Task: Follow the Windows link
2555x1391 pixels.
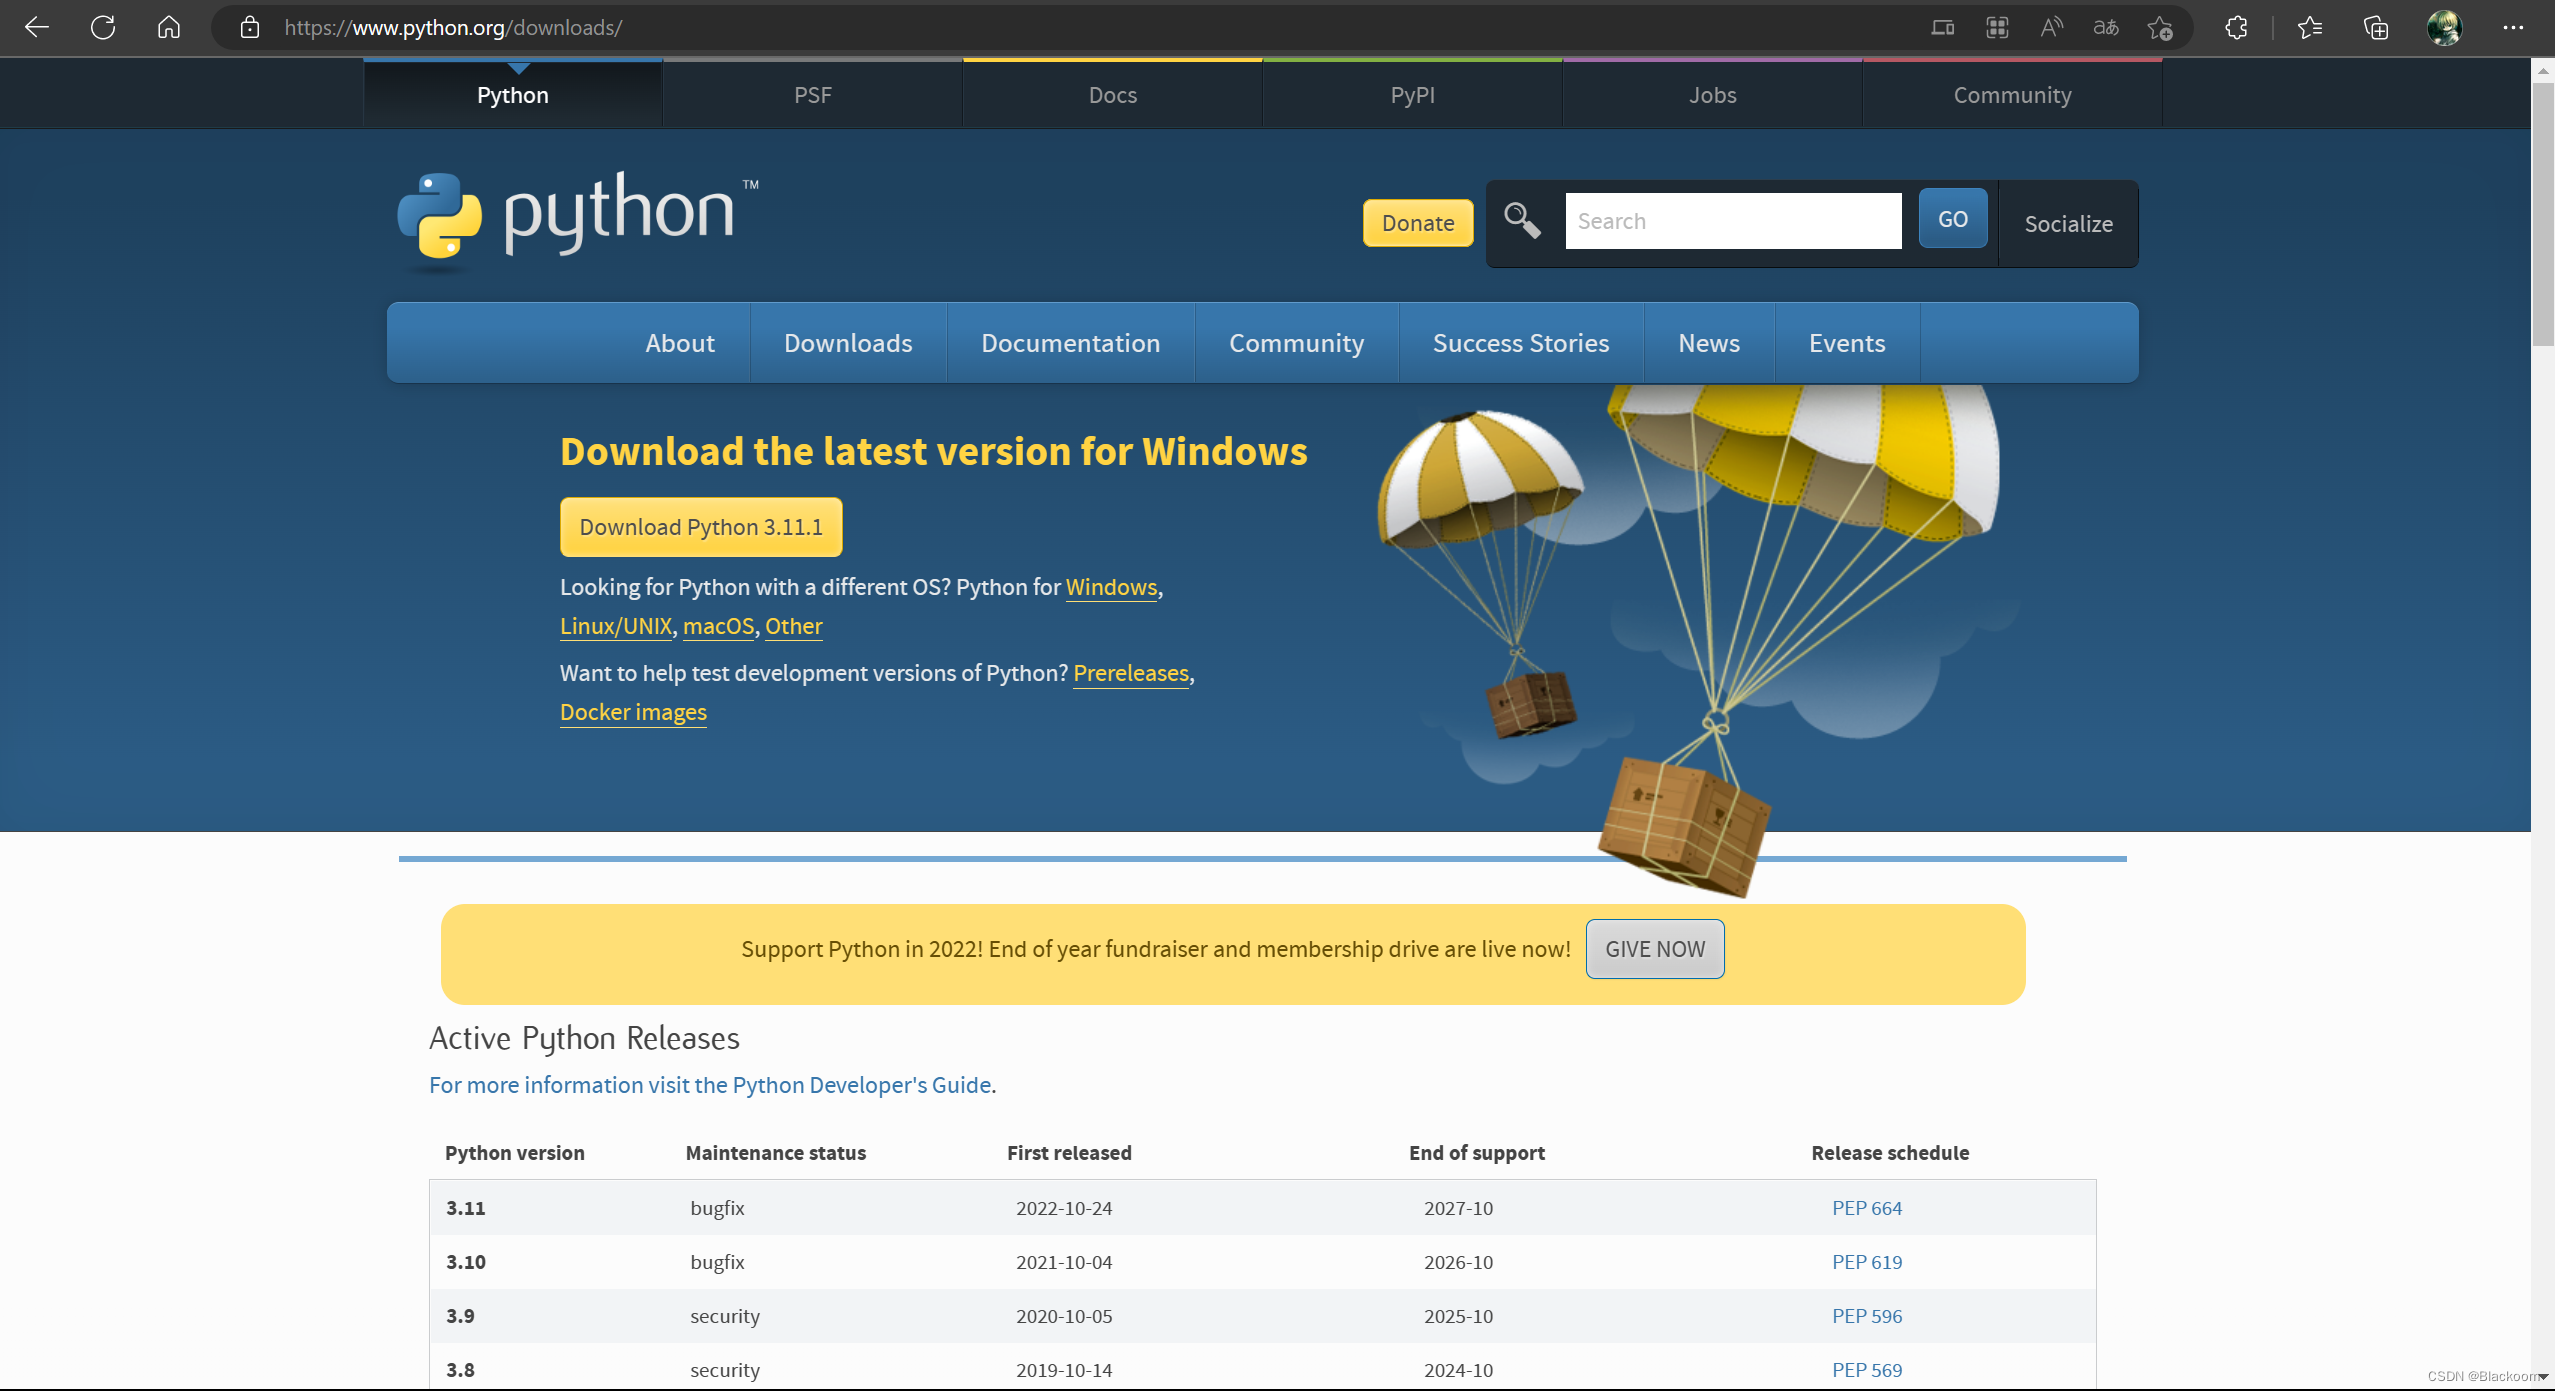Action: click(1111, 587)
